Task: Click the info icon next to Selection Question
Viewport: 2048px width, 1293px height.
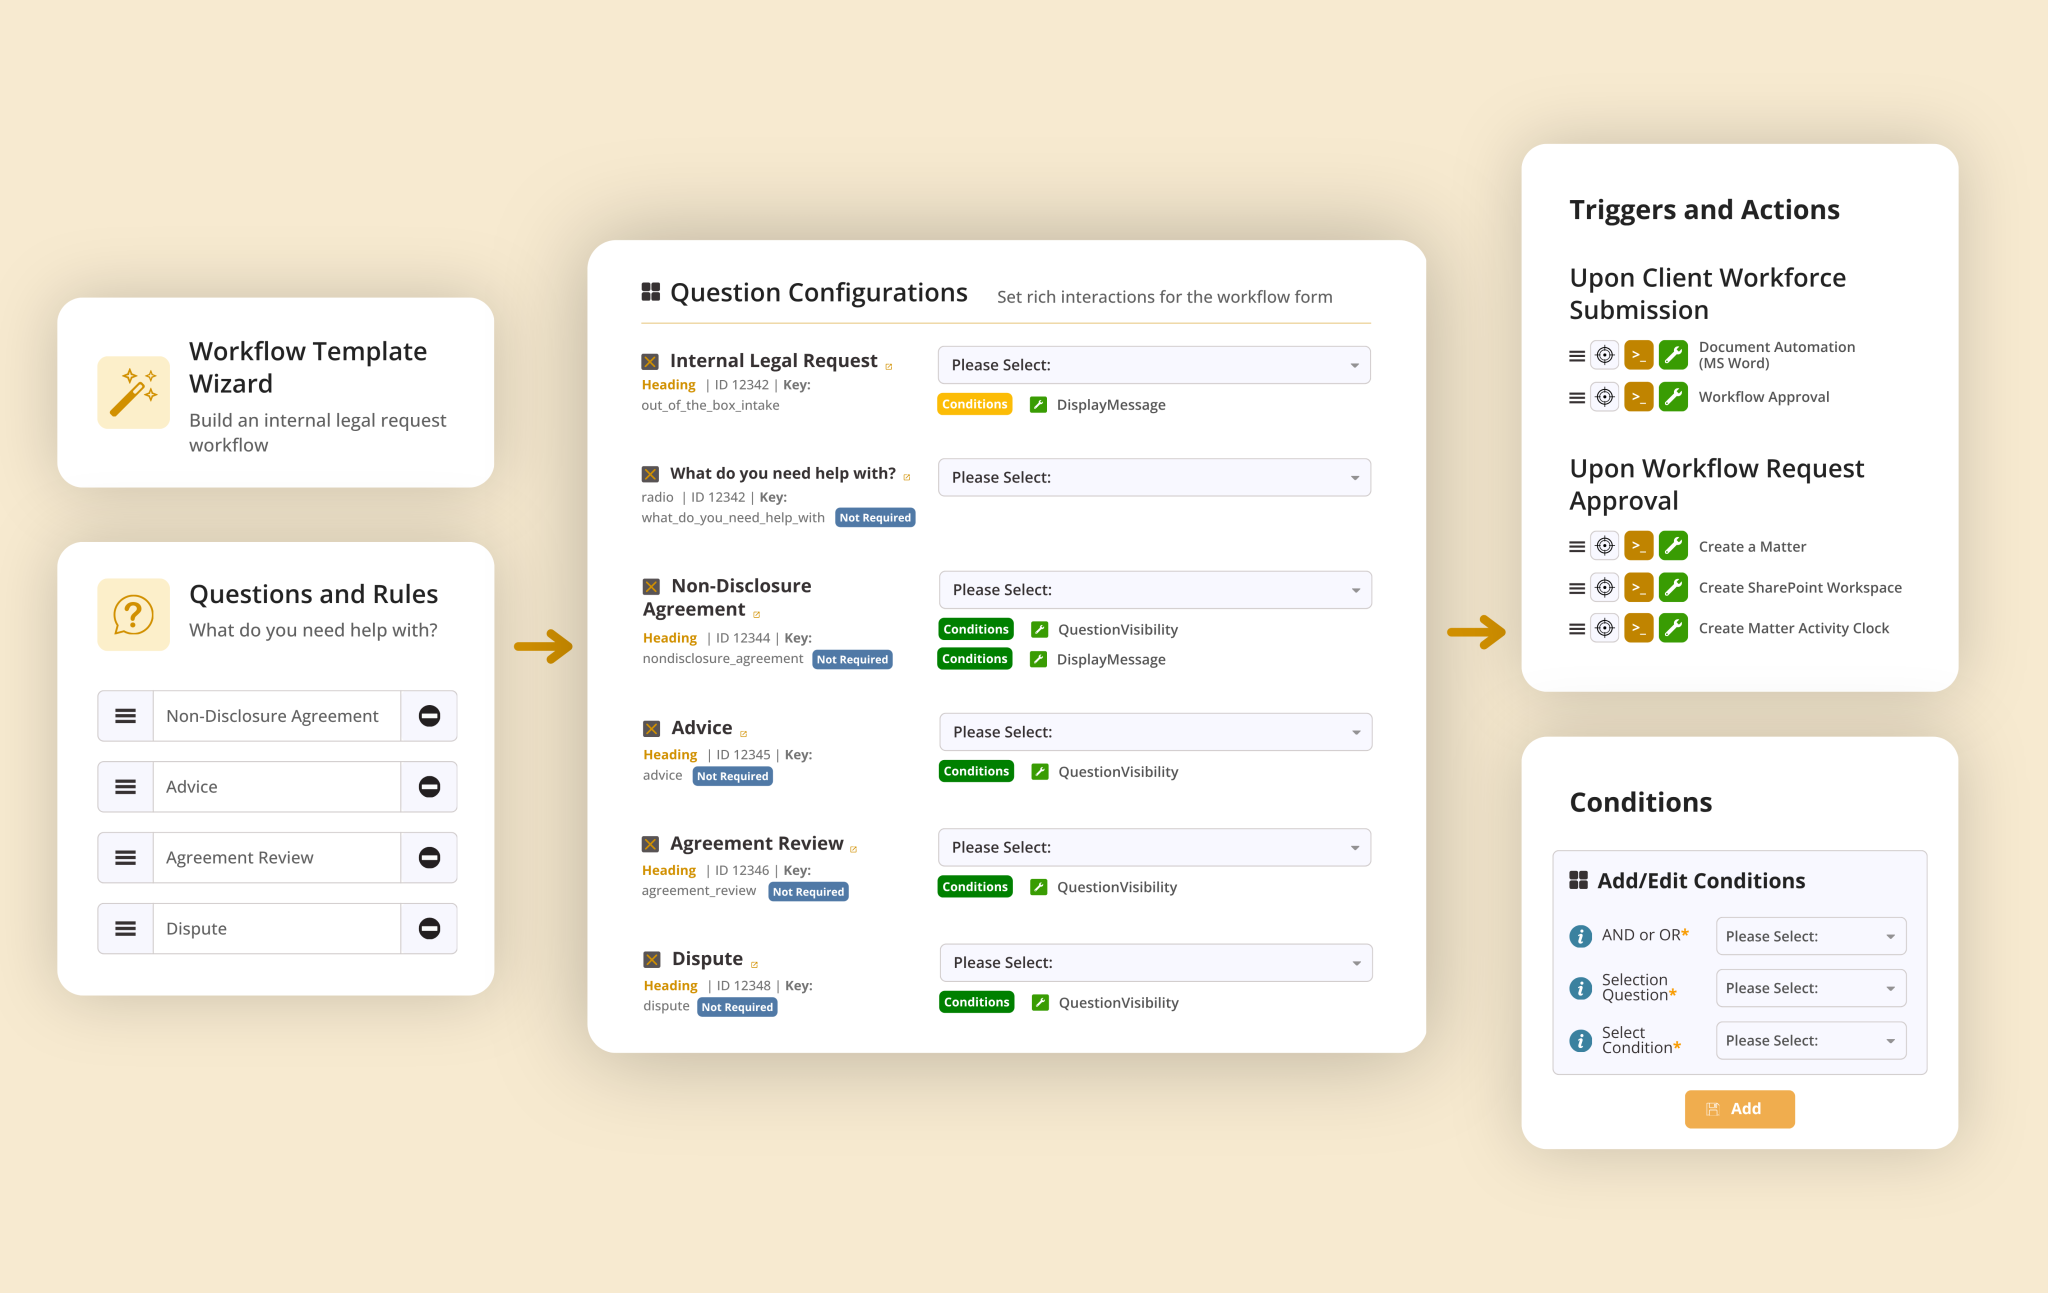Action: tap(1581, 988)
